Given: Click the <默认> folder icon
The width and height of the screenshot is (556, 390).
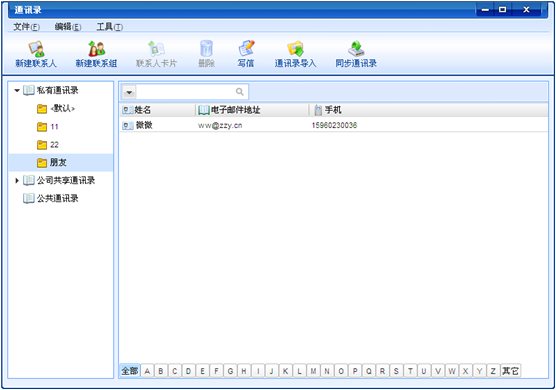Looking at the screenshot, I should [42, 109].
